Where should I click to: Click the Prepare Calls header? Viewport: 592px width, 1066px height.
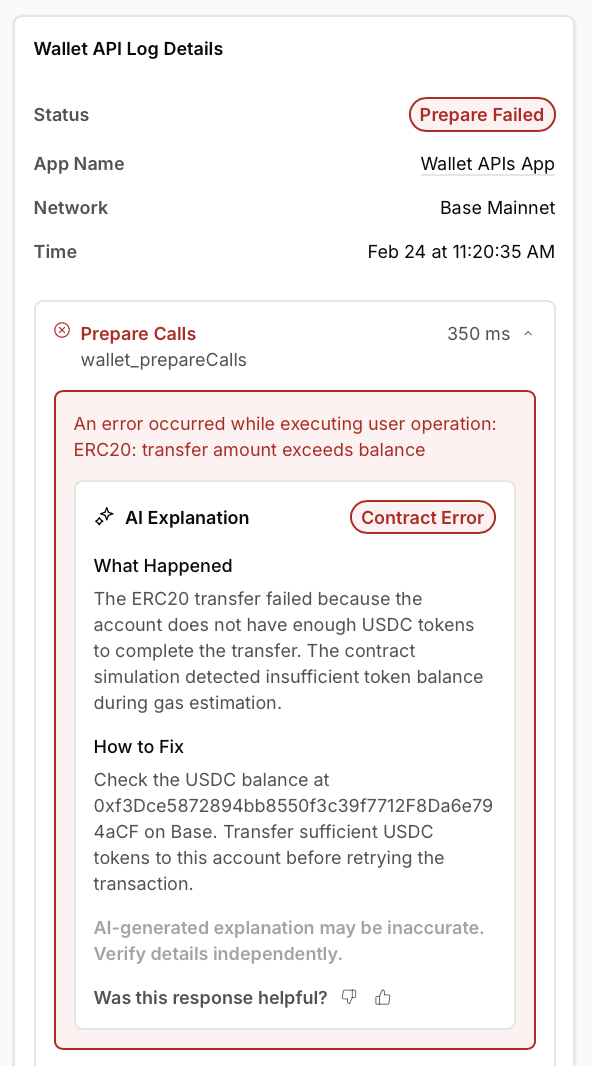point(138,334)
